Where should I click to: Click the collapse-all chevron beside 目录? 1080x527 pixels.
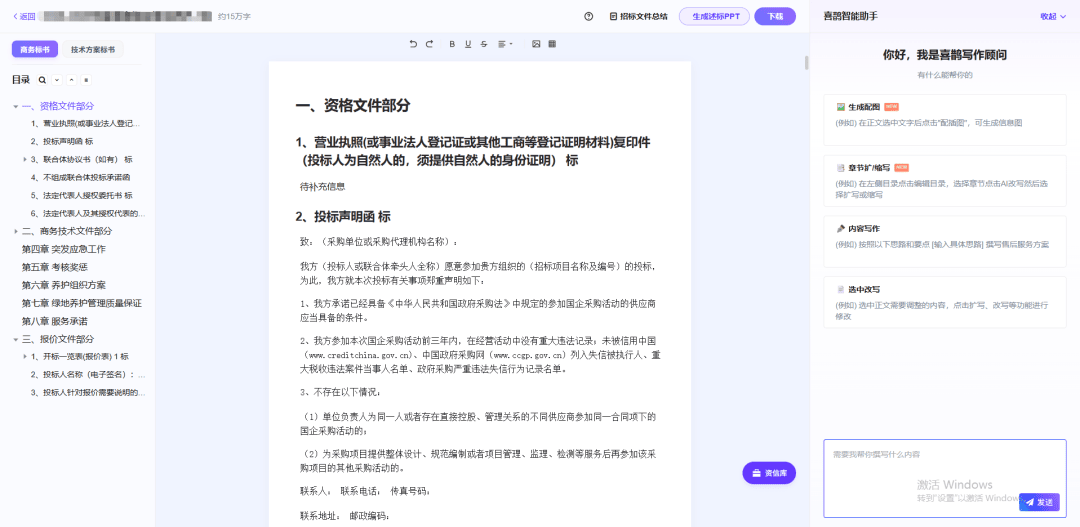pyautogui.click(x=72, y=80)
